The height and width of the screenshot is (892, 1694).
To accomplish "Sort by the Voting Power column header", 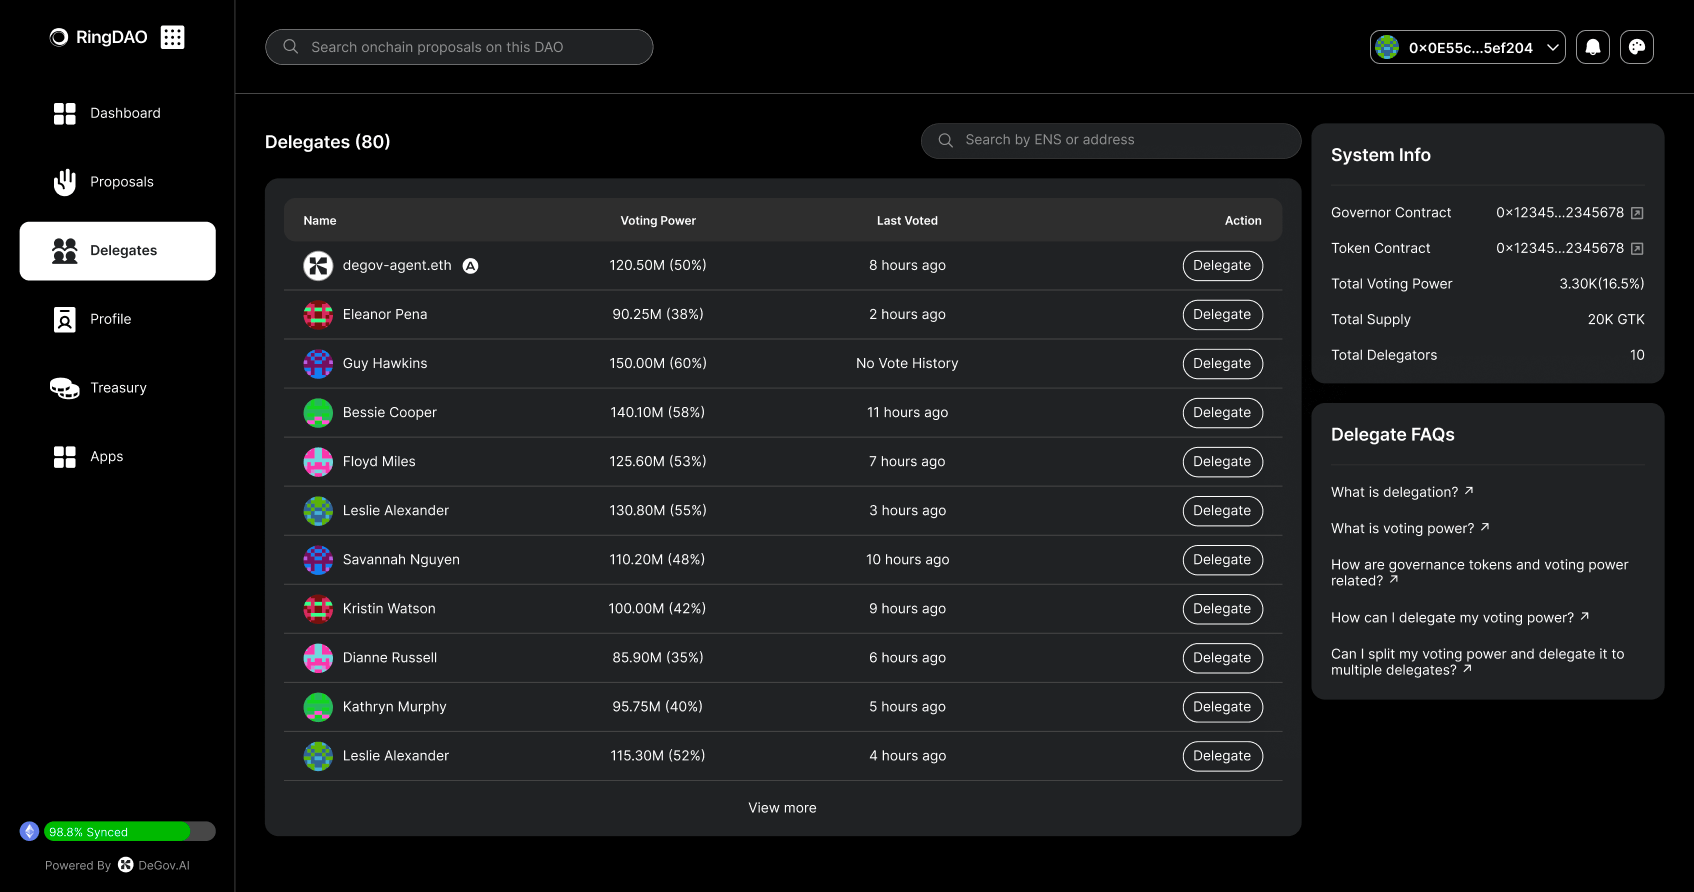I will [x=657, y=221].
